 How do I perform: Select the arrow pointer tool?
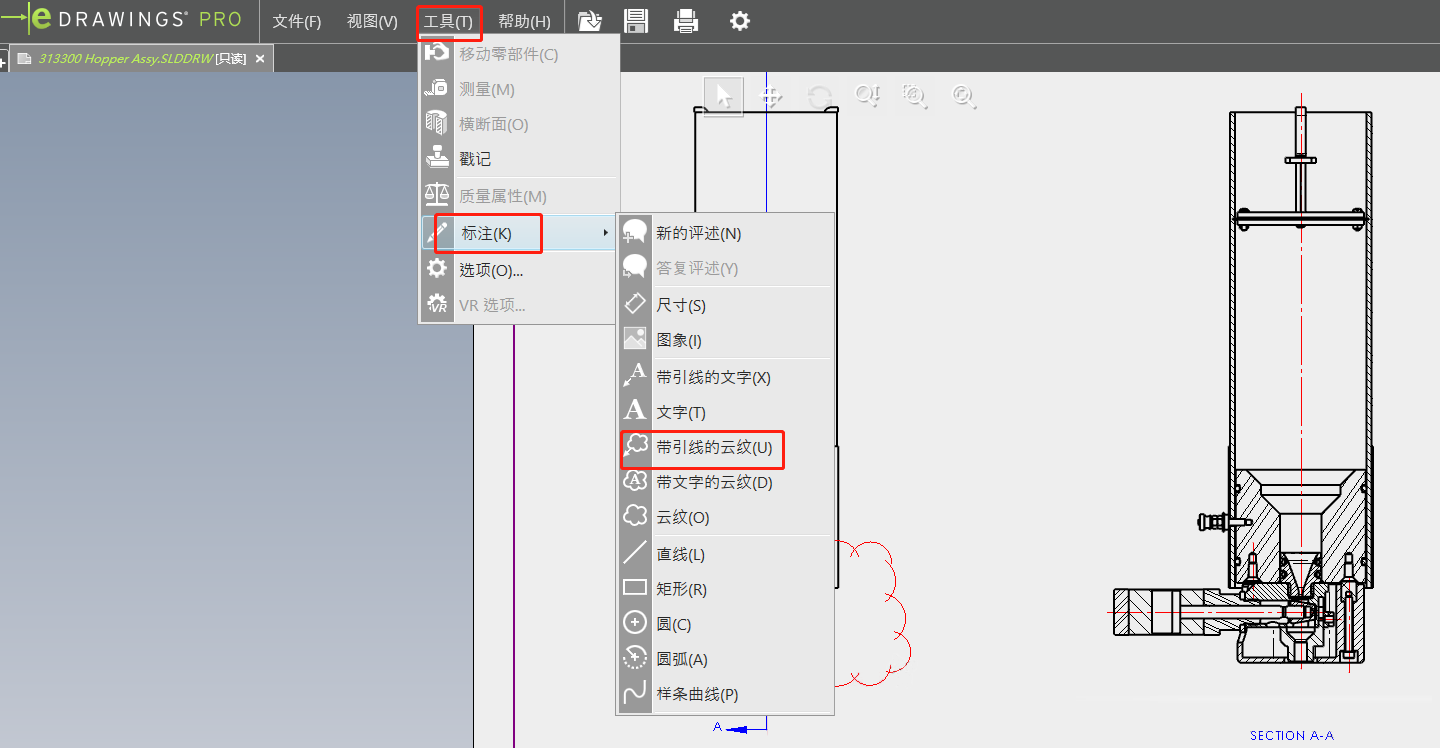tap(724, 96)
